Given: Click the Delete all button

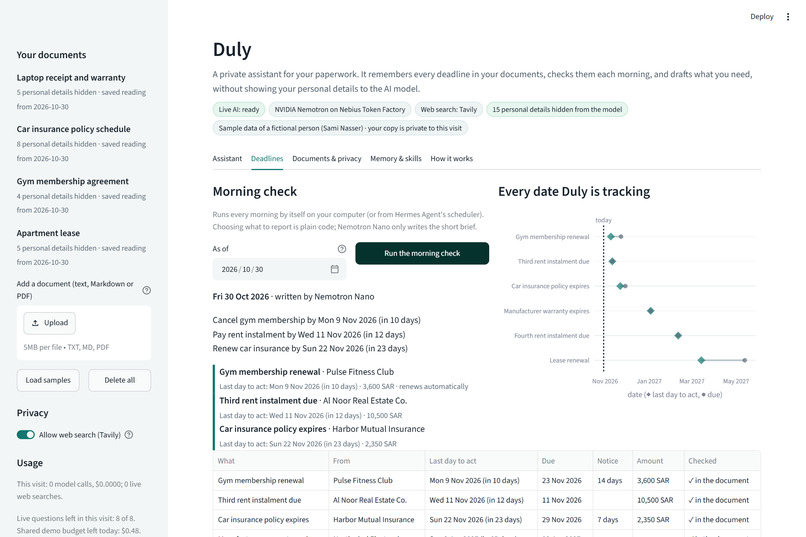Looking at the screenshot, I should (119, 380).
